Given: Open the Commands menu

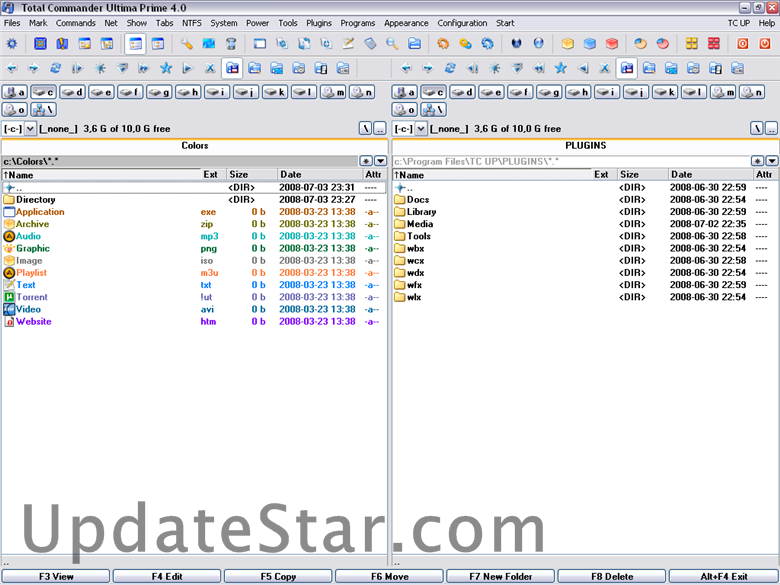Looking at the screenshot, I should tap(76, 23).
